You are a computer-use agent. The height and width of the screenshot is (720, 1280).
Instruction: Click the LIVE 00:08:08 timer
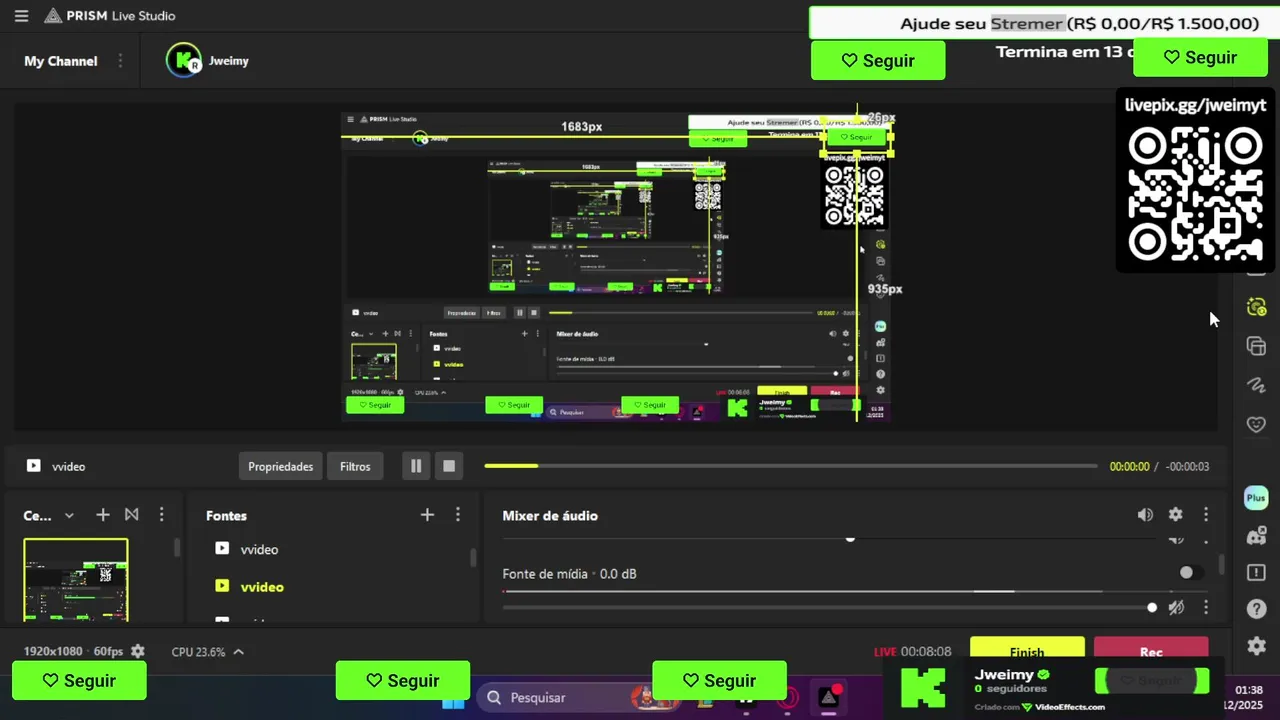(x=913, y=651)
